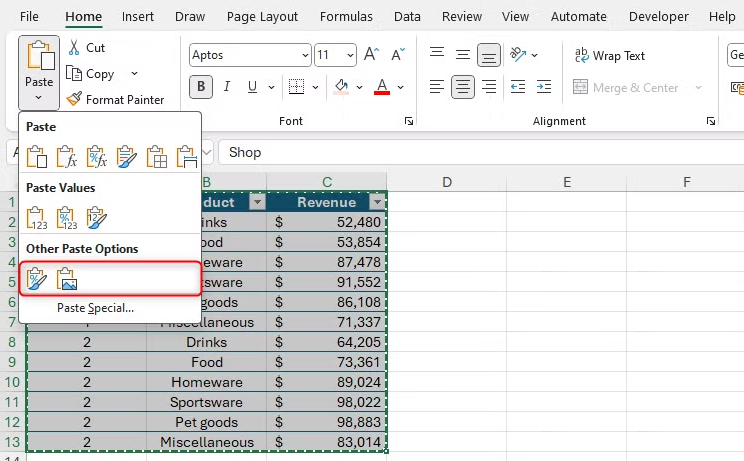
Task: Open the Revenue column filter dropdown
Action: tap(377, 203)
